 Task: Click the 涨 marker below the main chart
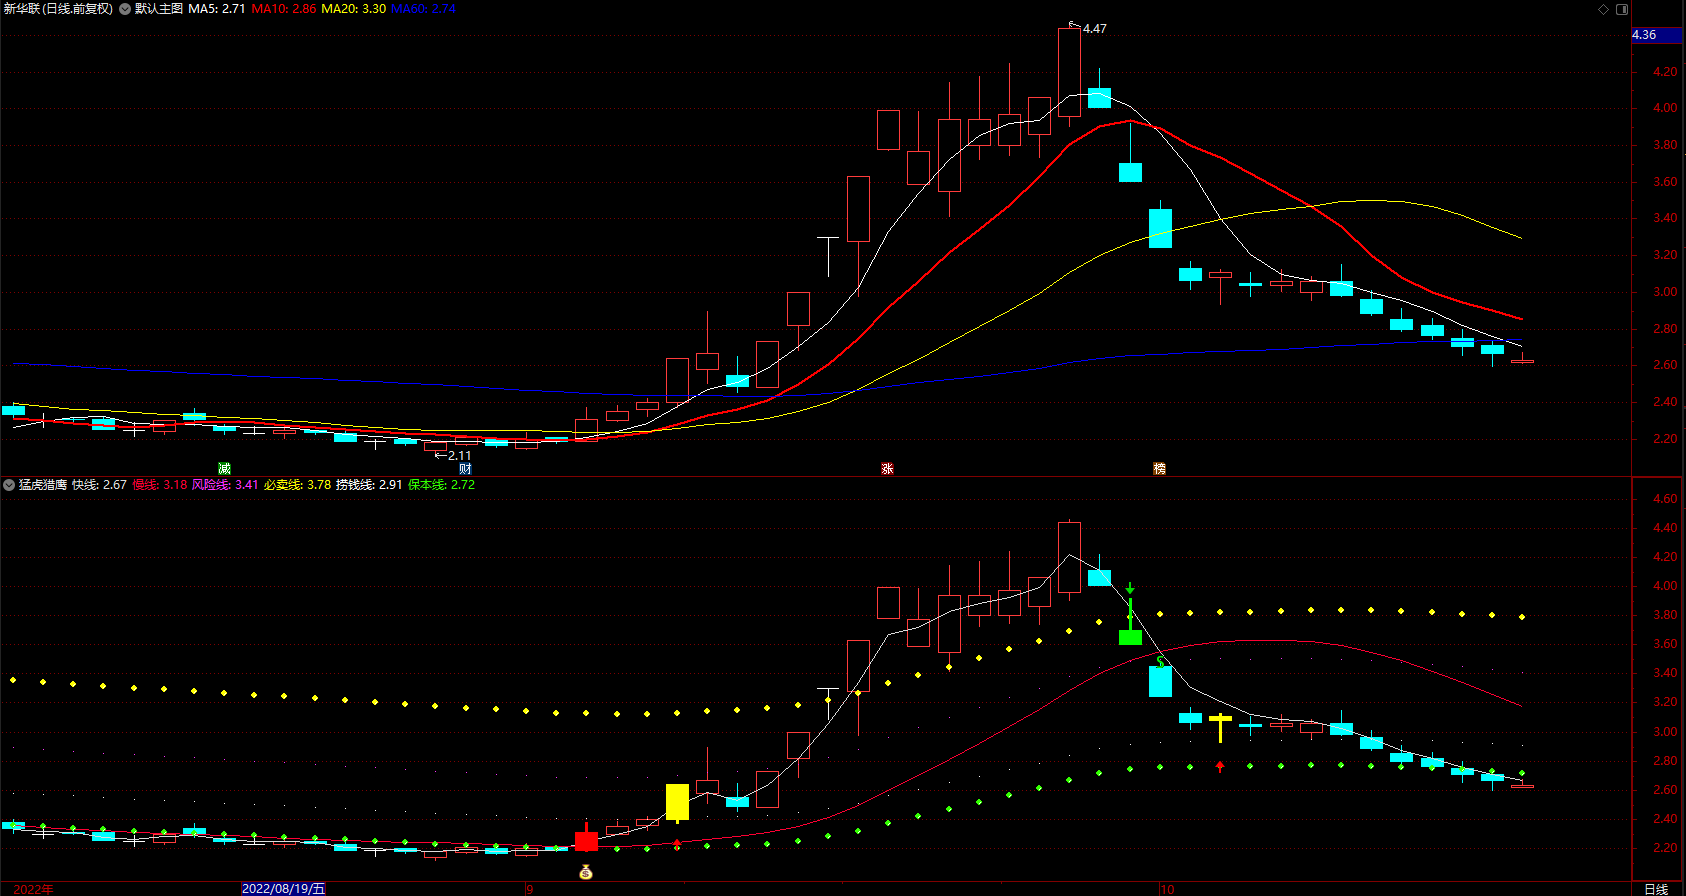887,468
